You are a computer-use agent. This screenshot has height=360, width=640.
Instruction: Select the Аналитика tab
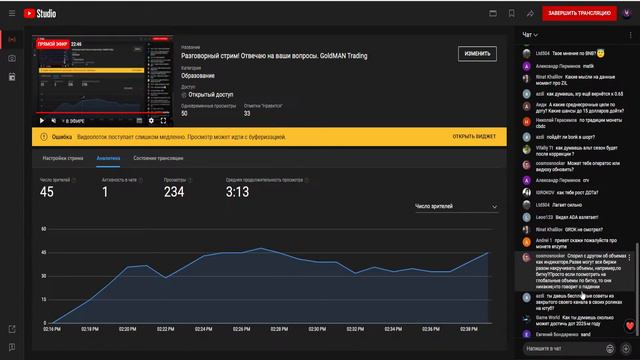coord(108,158)
